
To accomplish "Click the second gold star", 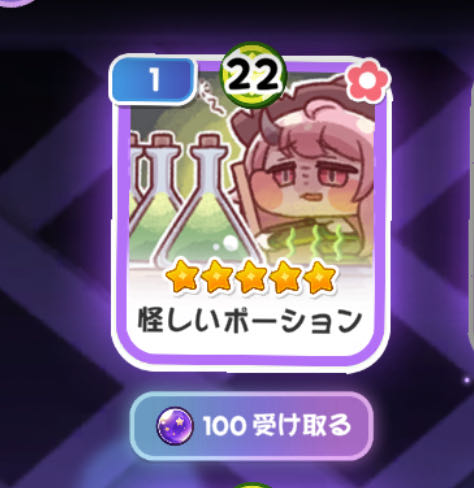I will click(x=216, y=277).
